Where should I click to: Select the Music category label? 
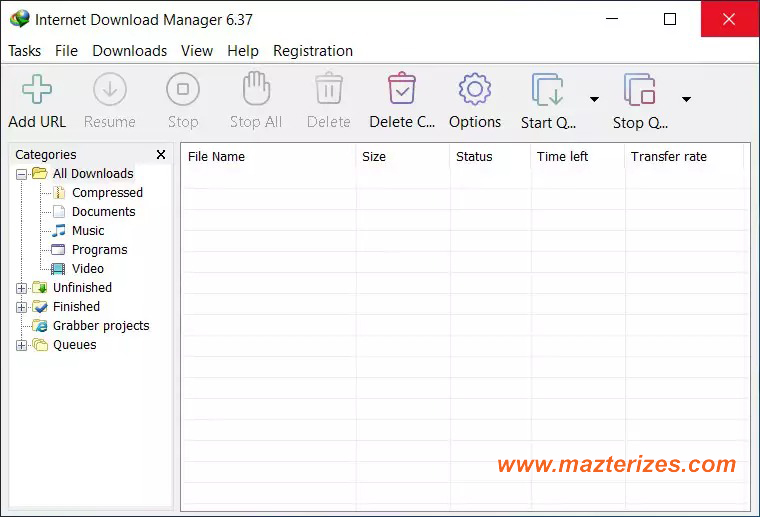pos(88,231)
